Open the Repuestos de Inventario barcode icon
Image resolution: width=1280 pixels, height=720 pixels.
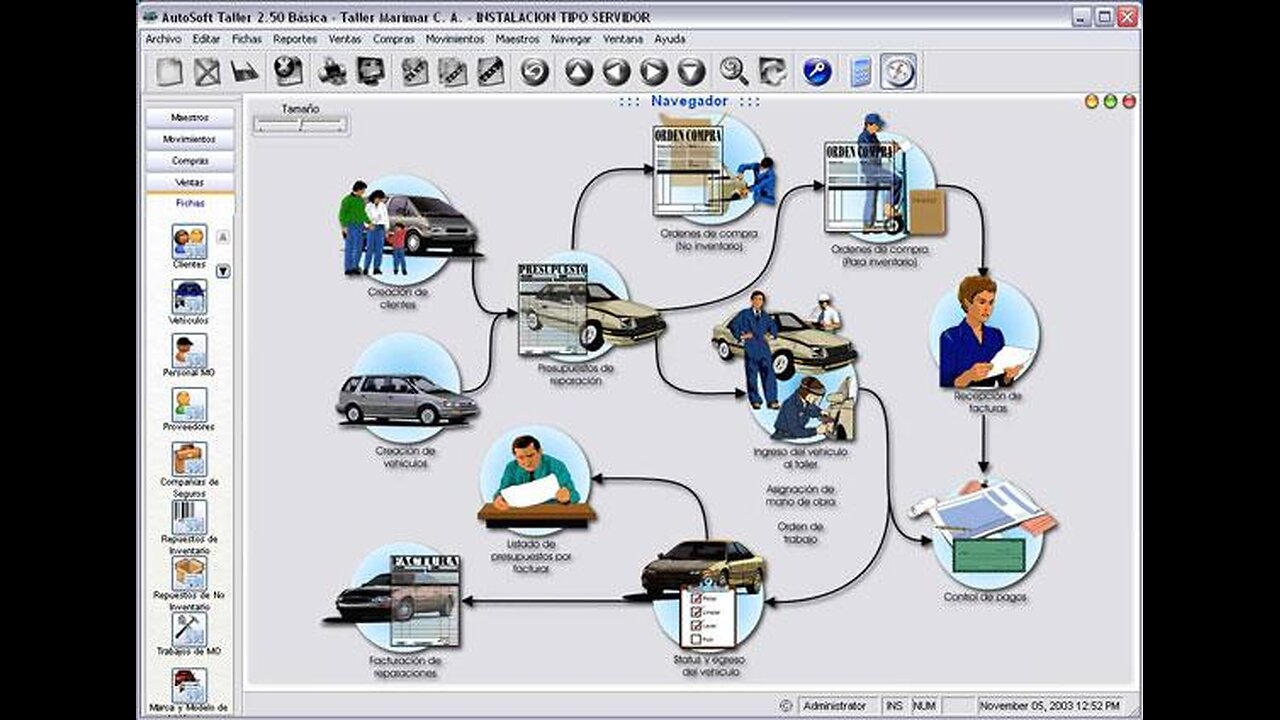pyautogui.click(x=189, y=516)
